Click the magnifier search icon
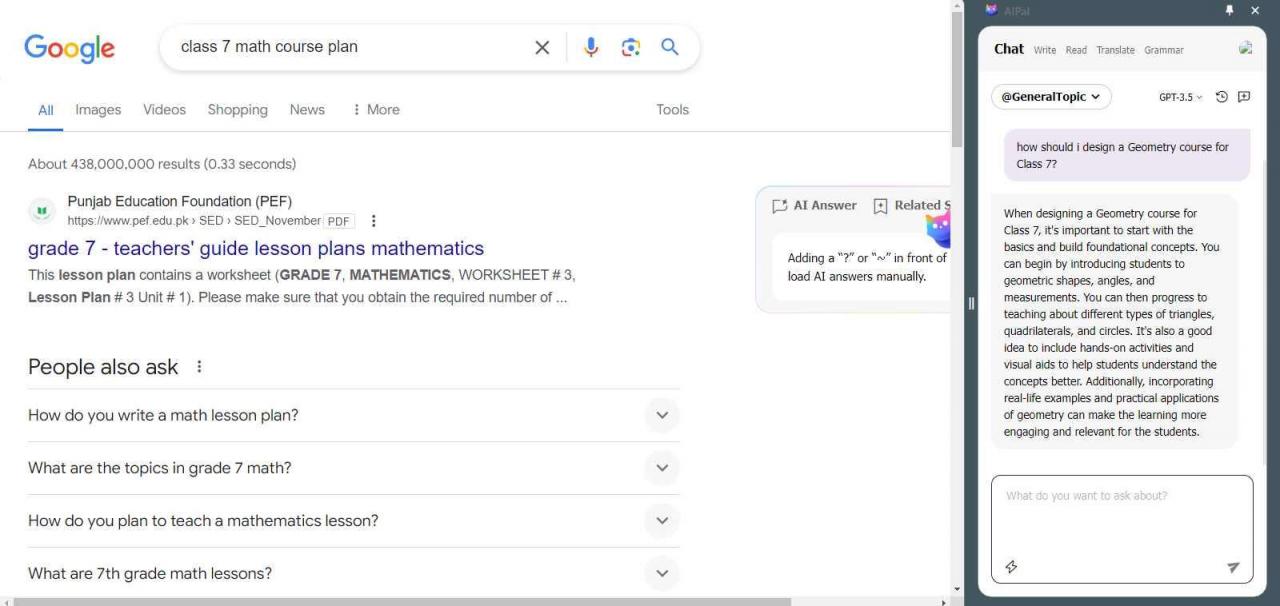The width and height of the screenshot is (1280, 606). [x=670, y=47]
